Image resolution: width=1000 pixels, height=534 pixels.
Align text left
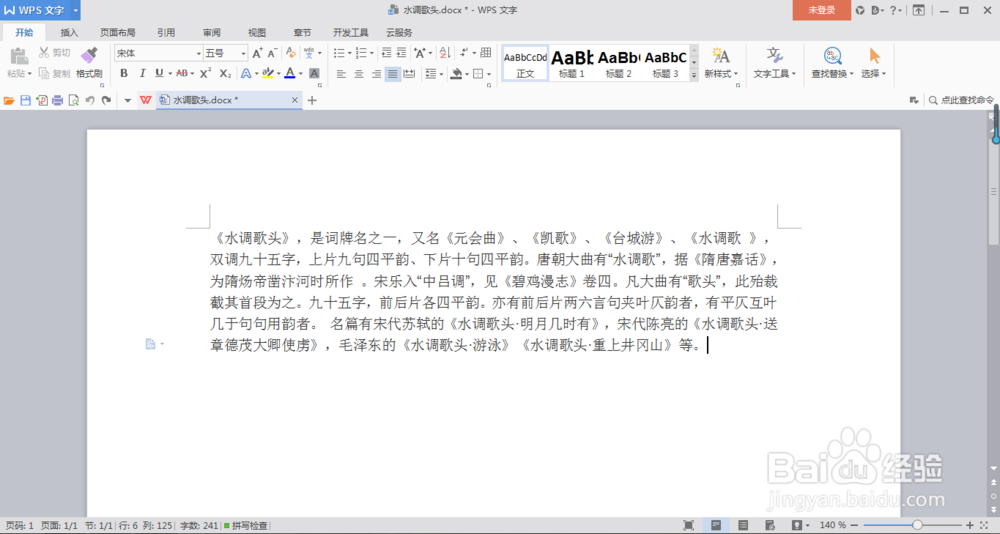[341, 74]
